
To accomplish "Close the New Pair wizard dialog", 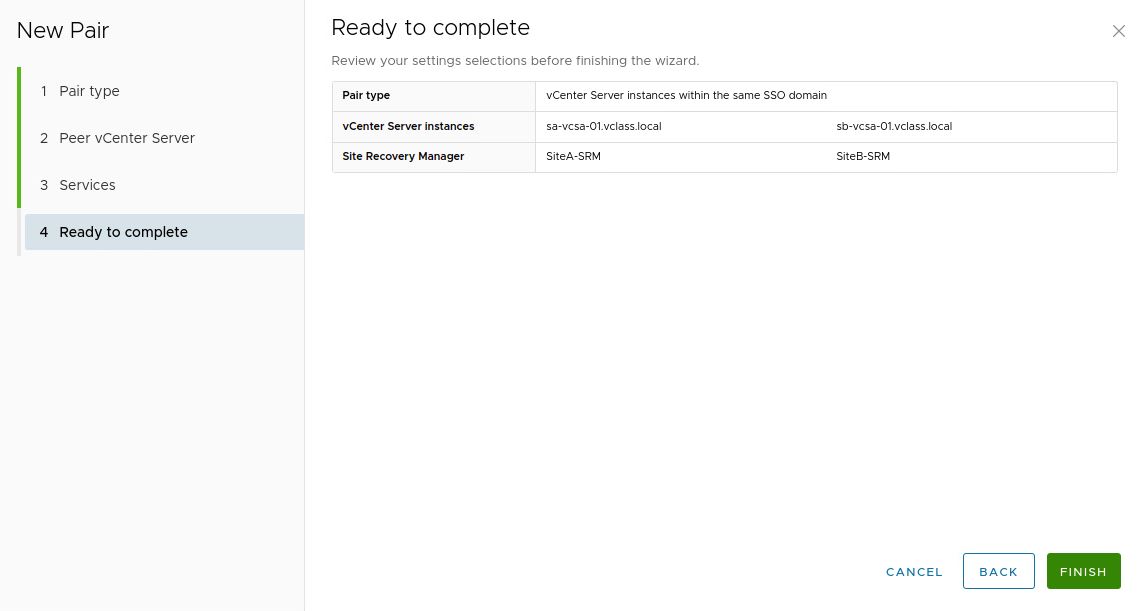I will pos(1118,31).
